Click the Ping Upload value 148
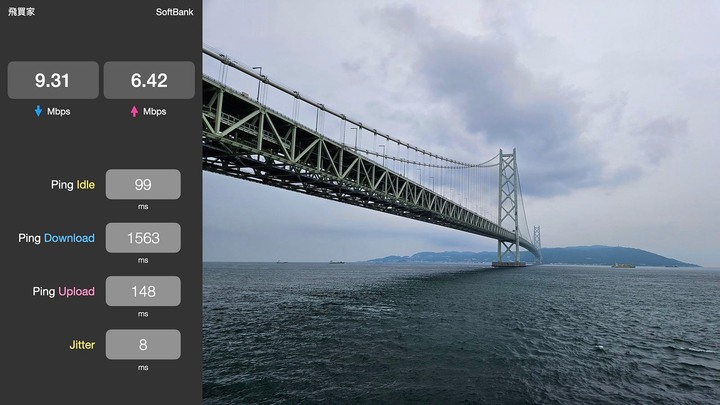The width and height of the screenshot is (720, 405). tap(143, 291)
